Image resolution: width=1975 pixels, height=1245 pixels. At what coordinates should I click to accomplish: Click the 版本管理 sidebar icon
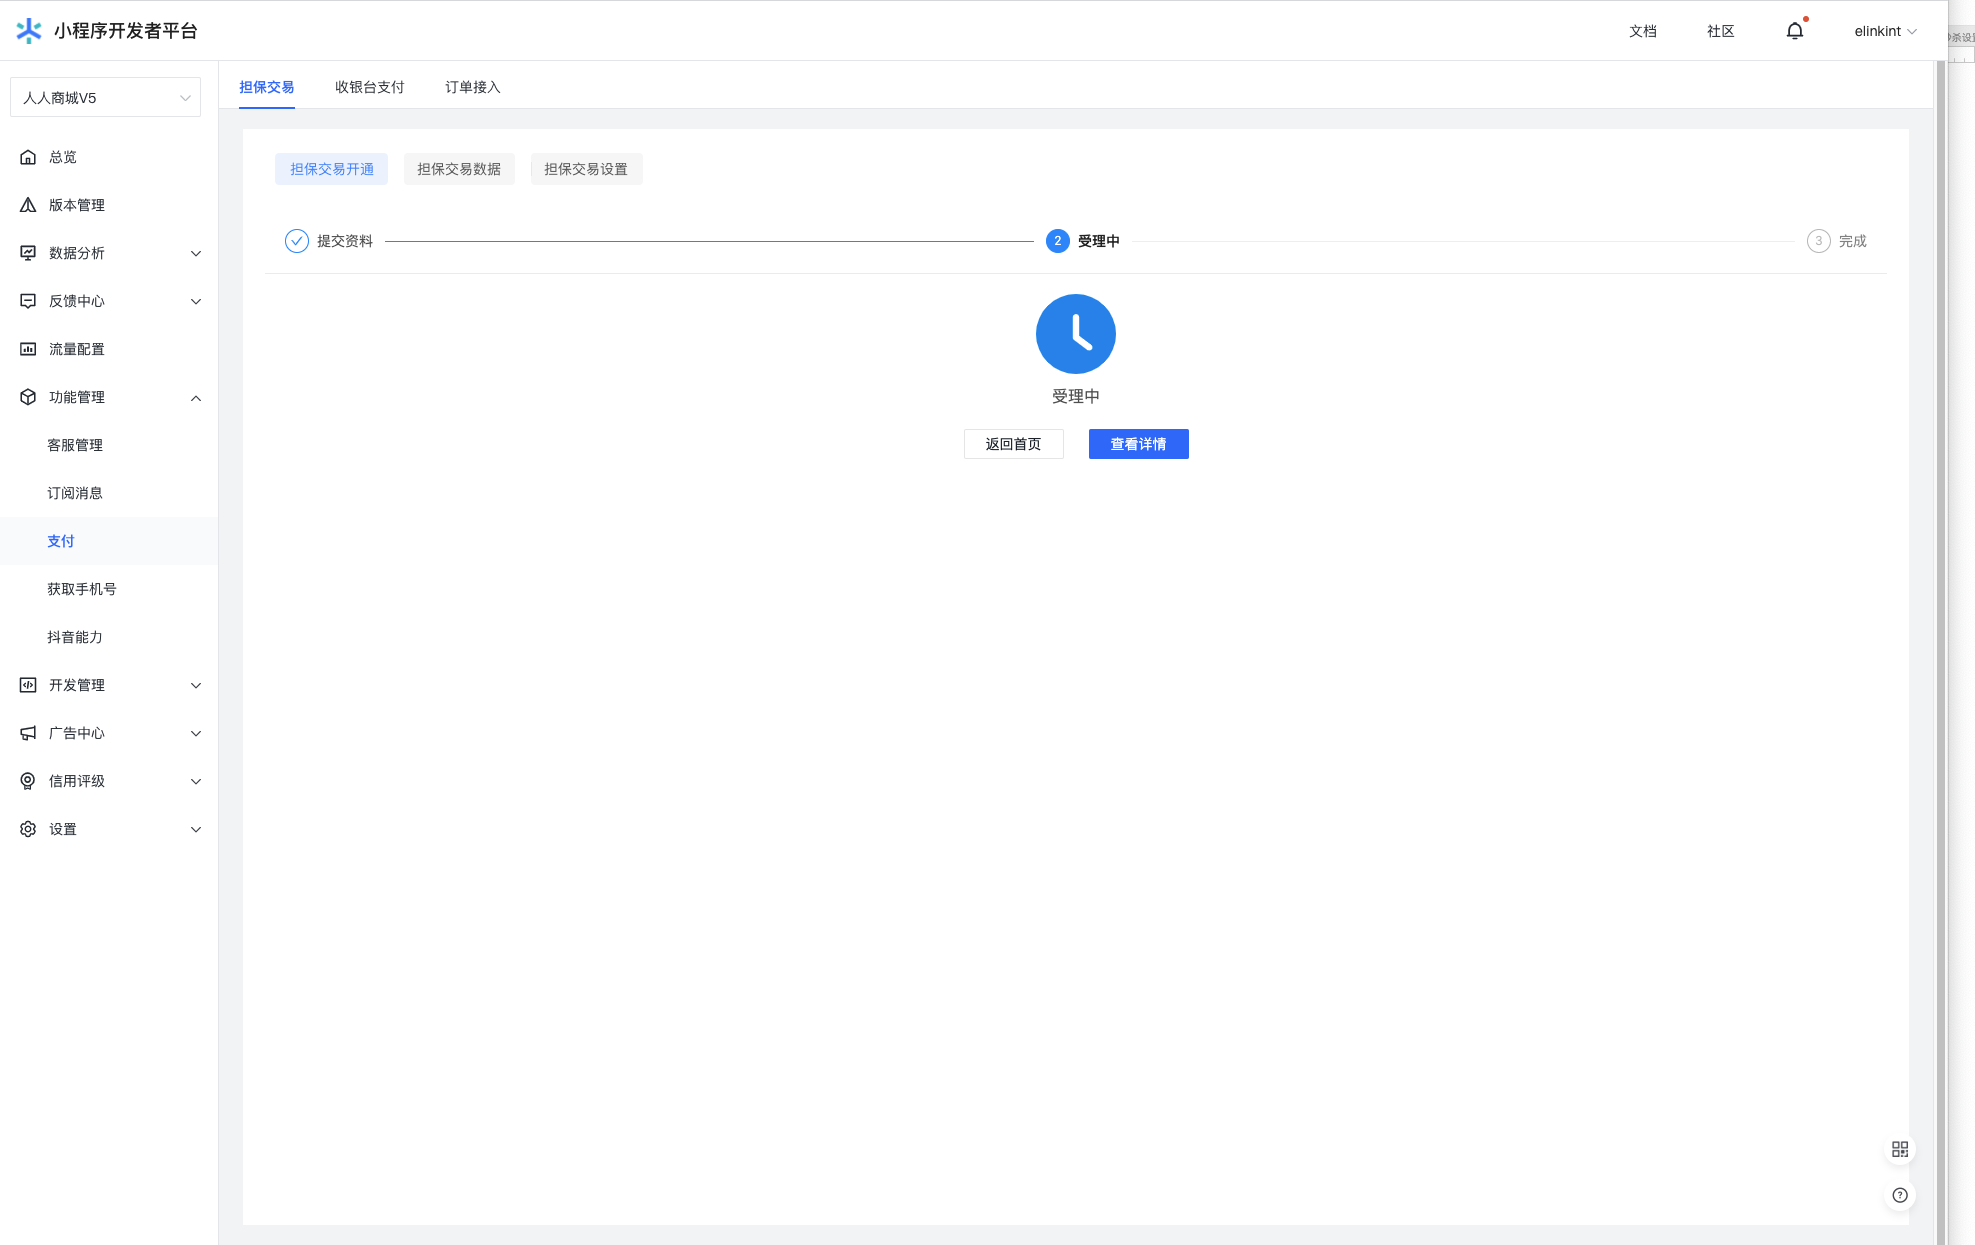coord(28,205)
